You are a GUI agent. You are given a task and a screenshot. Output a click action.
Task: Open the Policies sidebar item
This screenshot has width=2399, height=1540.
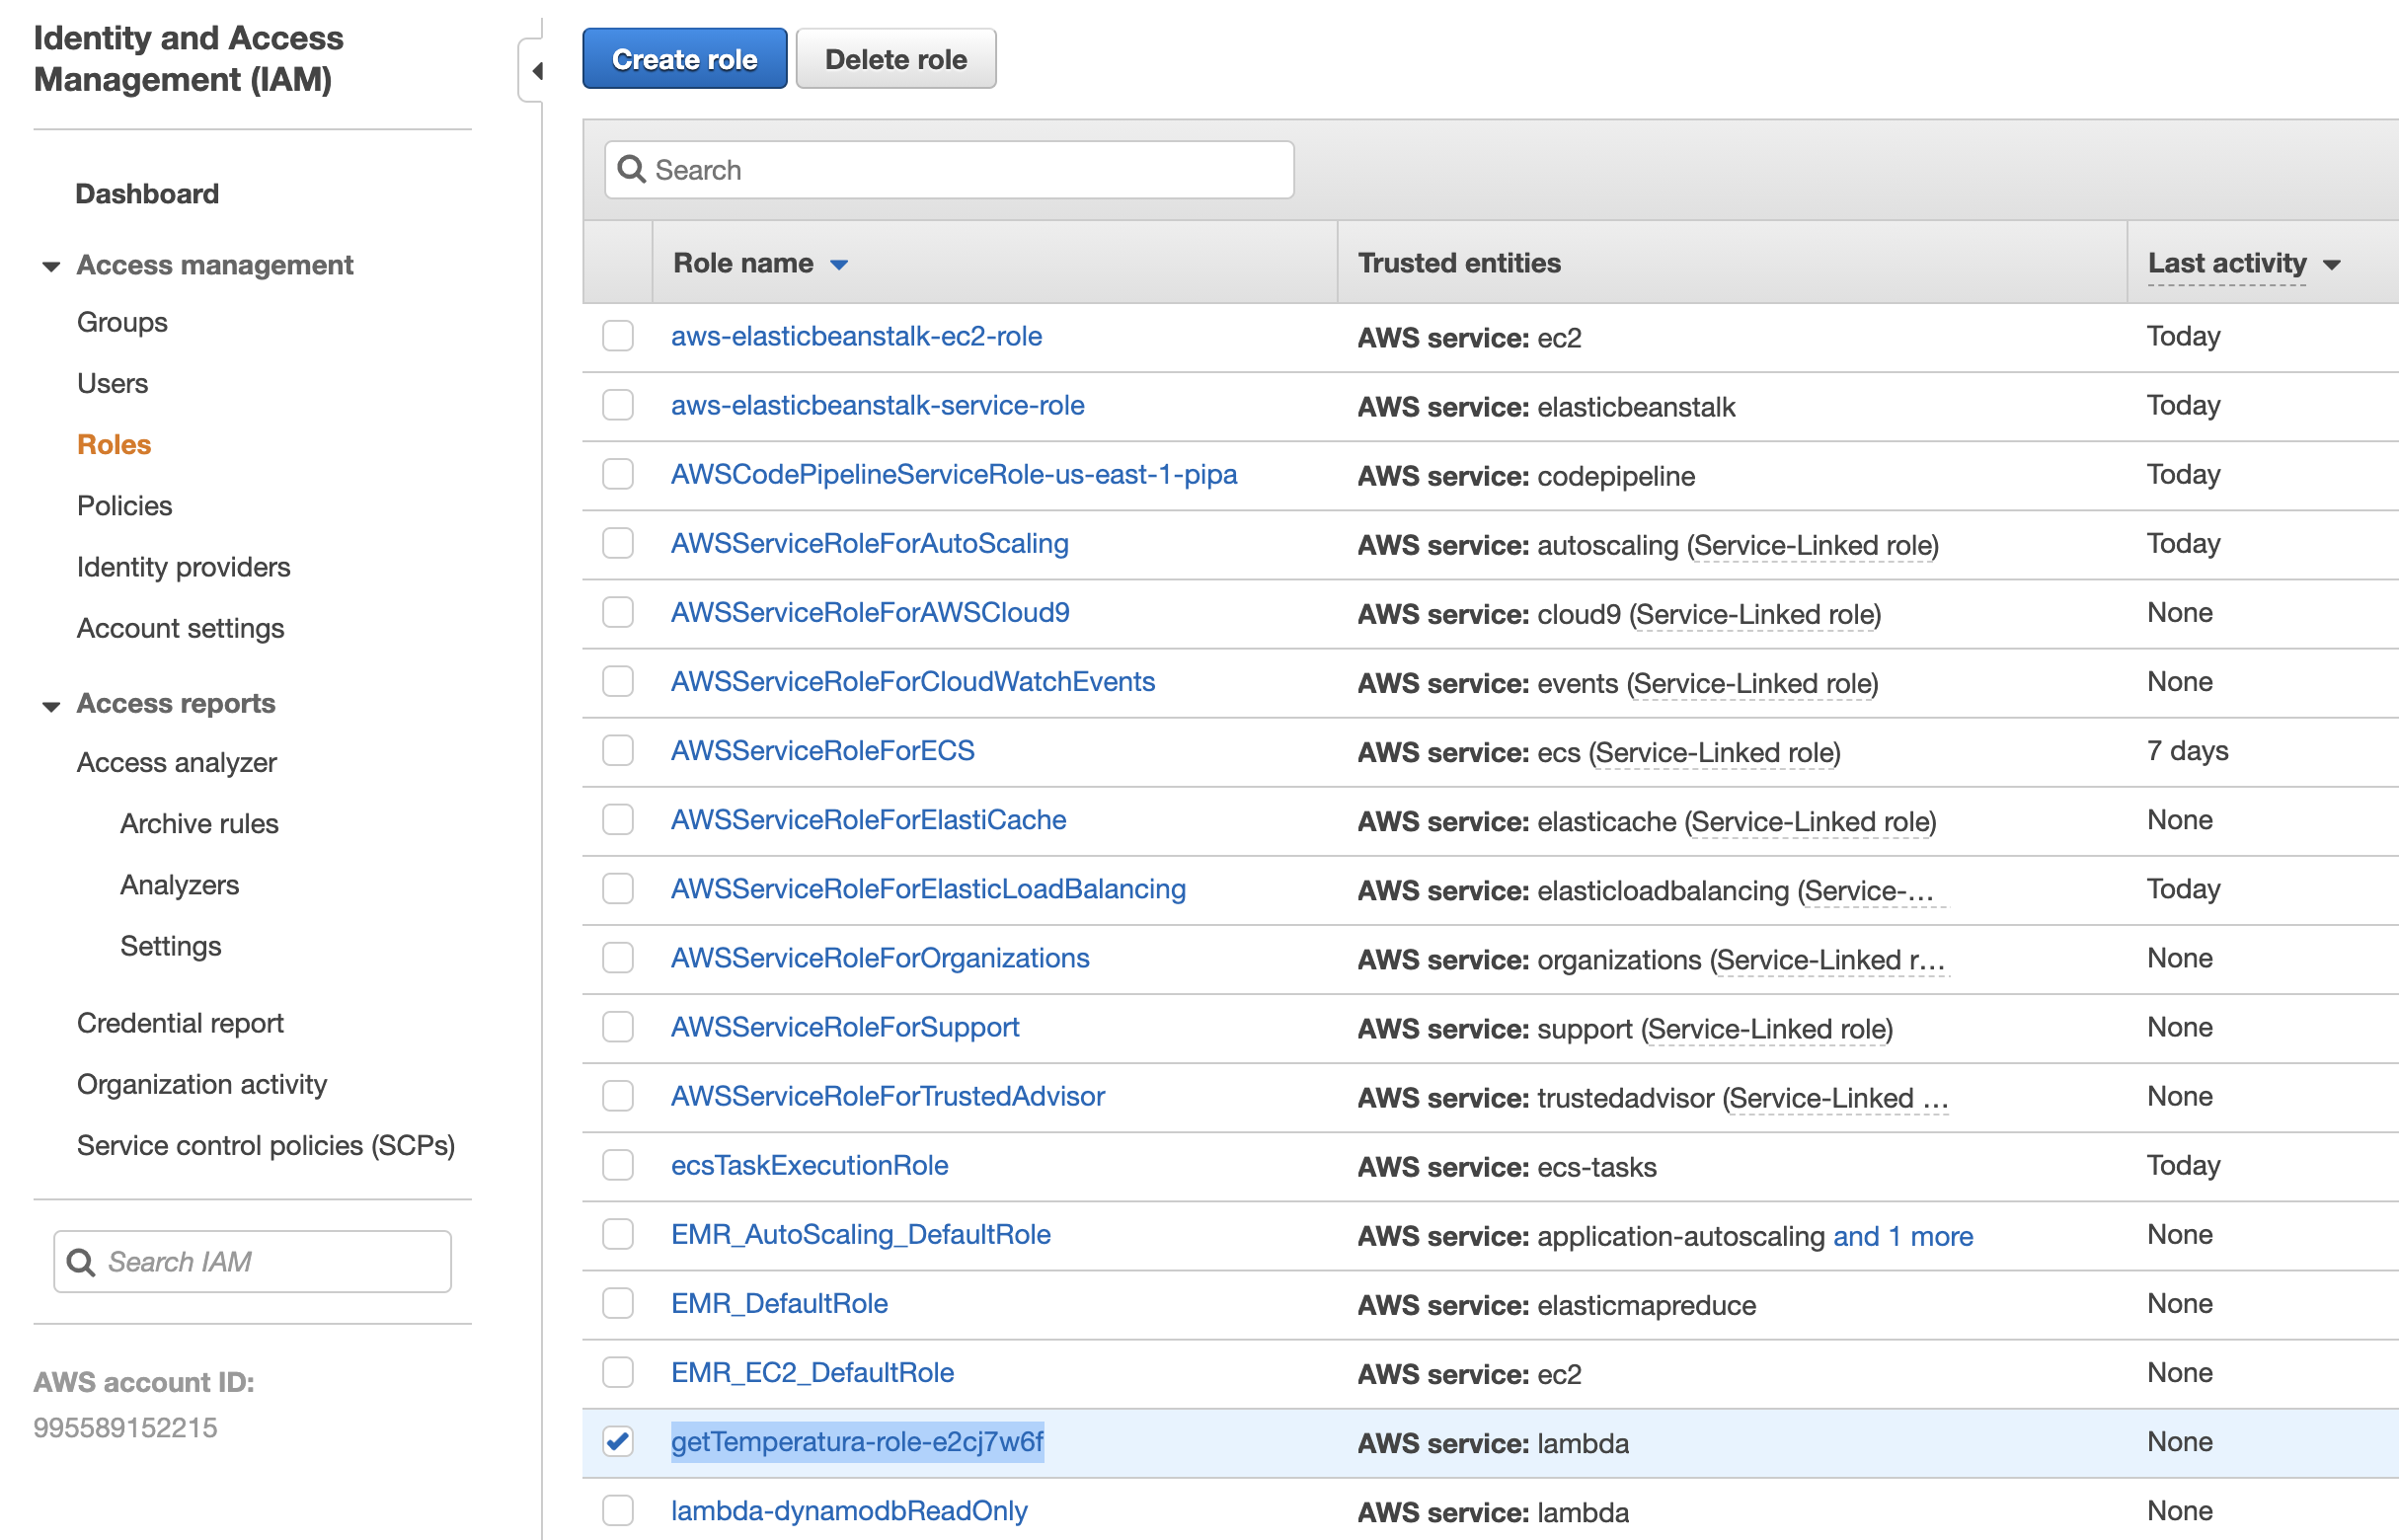click(124, 506)
